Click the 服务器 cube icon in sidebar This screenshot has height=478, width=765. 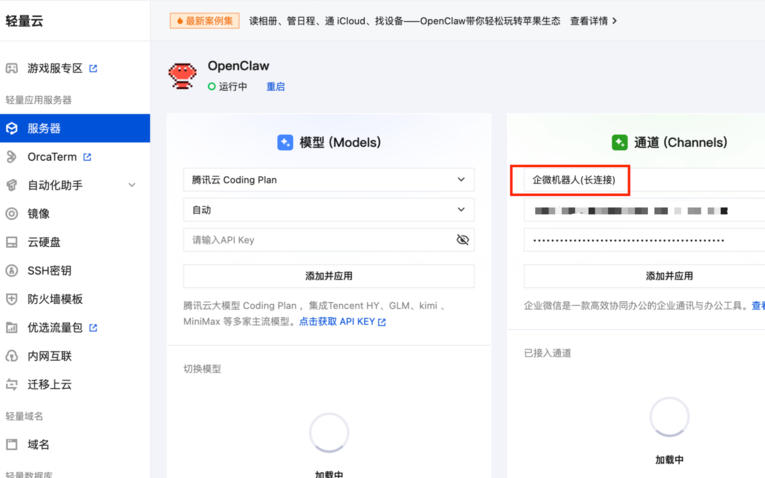pos(12,128)
